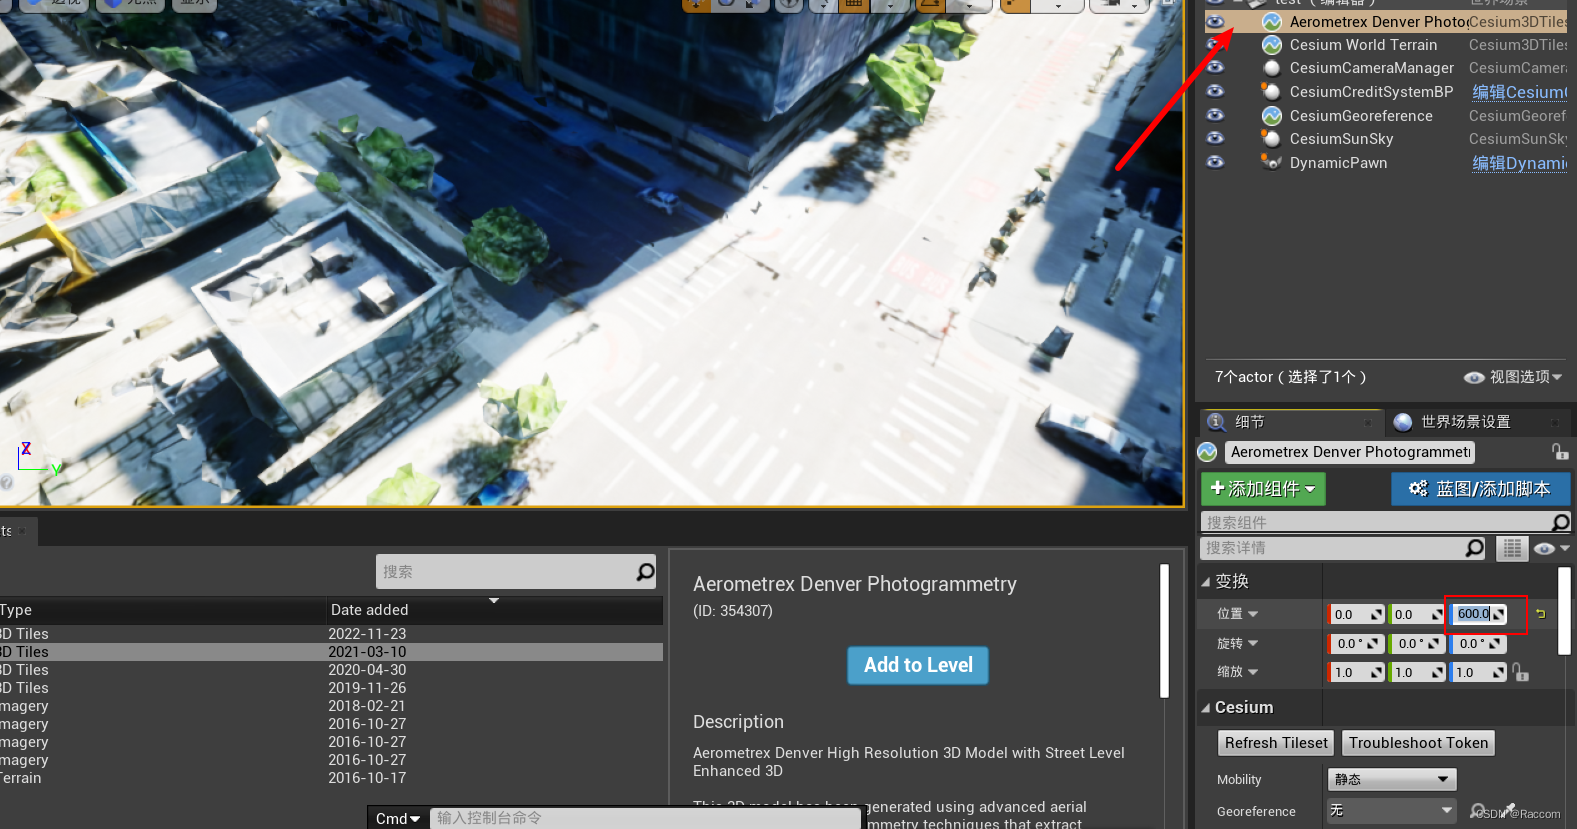Click the details panel vertical scrollbar
This screenshot has height=829, width=1577.
click(1564, 611)
